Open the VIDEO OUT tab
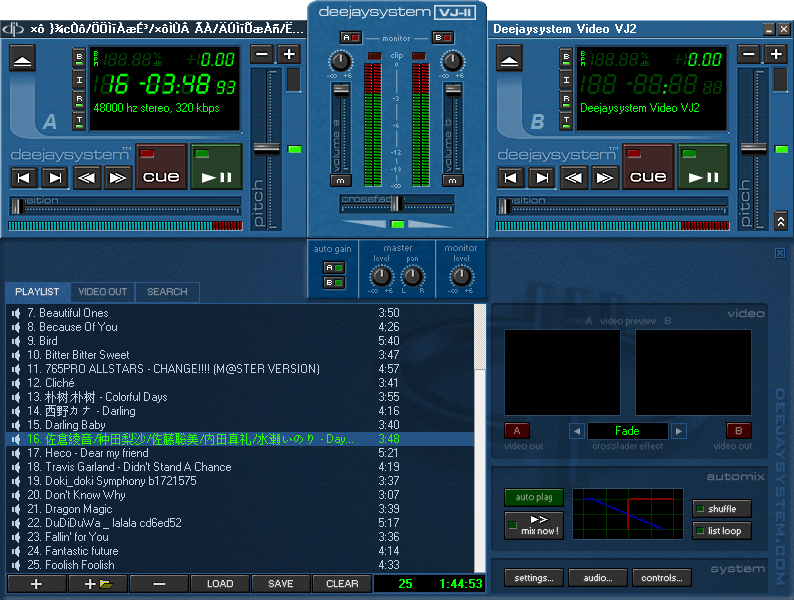This screenshot has width=794, height=600. [x=102, y=292]
